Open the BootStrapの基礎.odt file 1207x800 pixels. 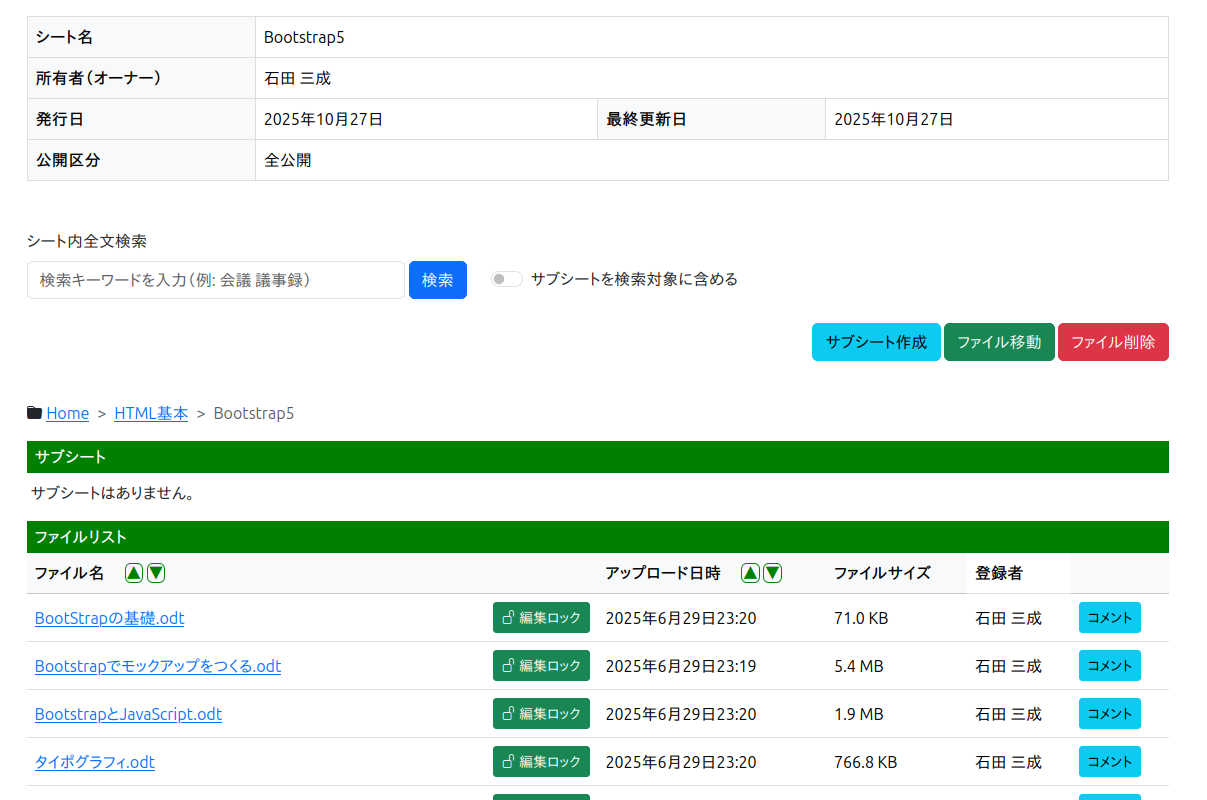pos(109,618)
